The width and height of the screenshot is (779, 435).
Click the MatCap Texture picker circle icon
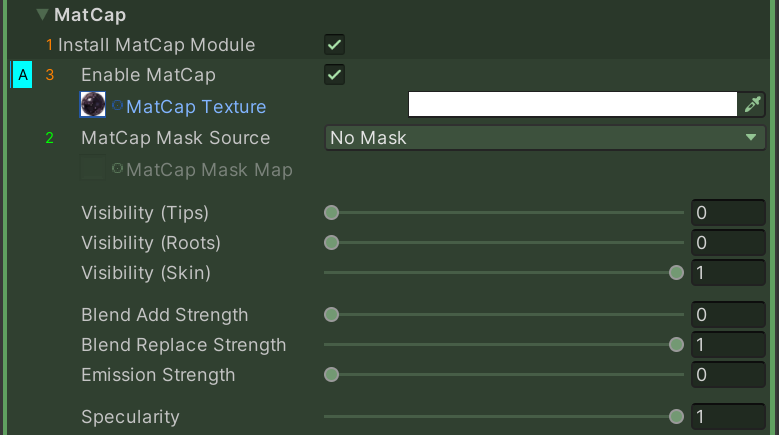click(x=117, y=105)
